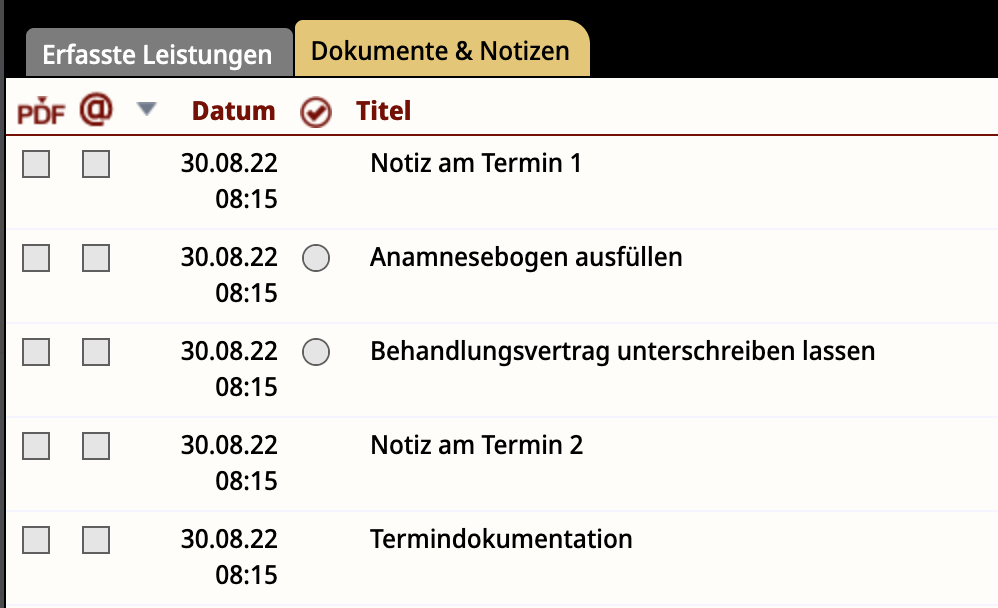This screenshot has height=608, width=998.
Task: Open the Notiz am Termin 2 entry
Action: [x=477, y=445]
